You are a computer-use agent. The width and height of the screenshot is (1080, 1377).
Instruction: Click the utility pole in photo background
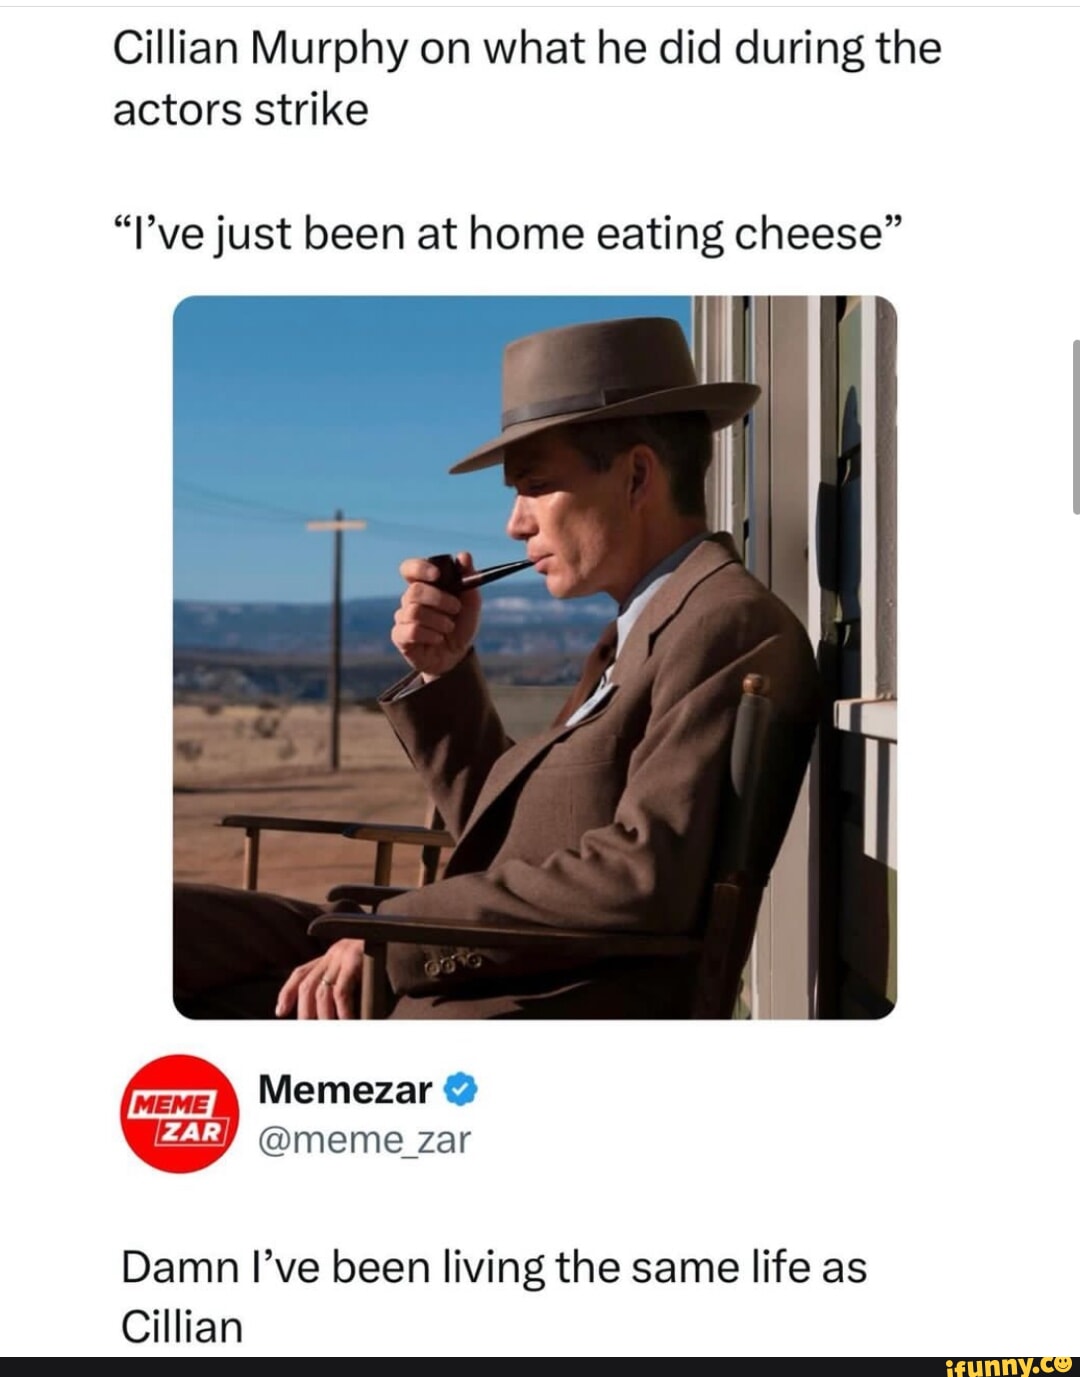[x=337, y=640]
